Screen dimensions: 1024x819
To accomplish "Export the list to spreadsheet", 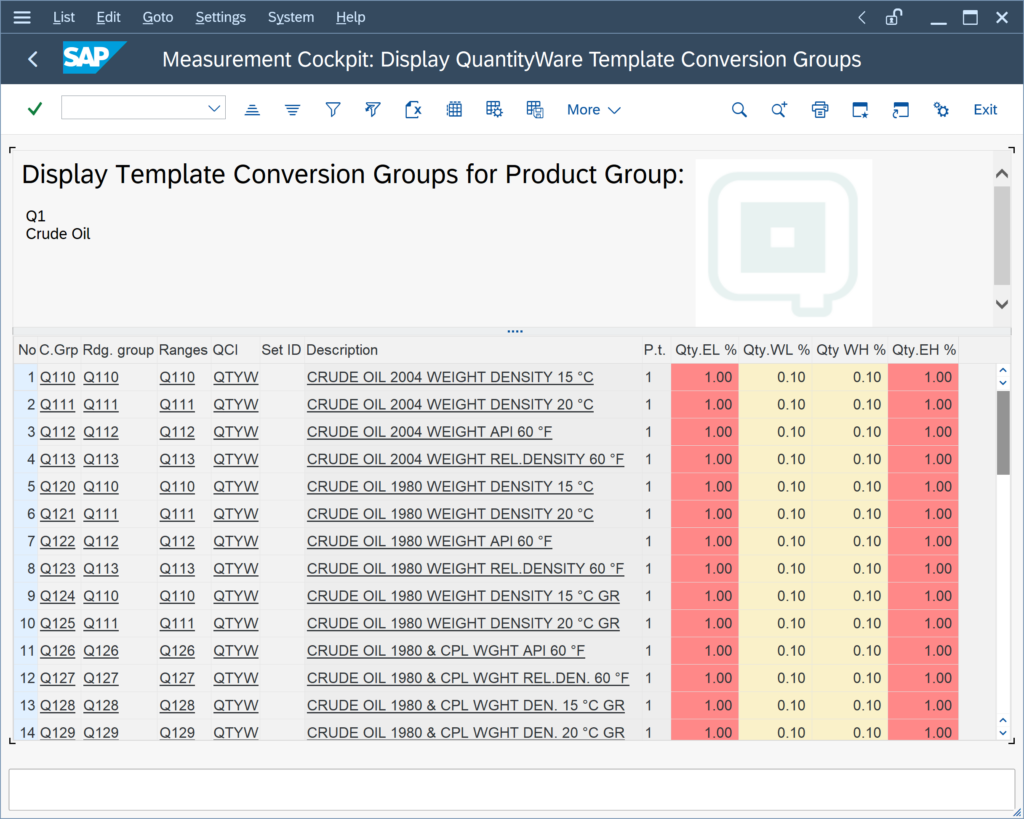I will tap(413, 110).
